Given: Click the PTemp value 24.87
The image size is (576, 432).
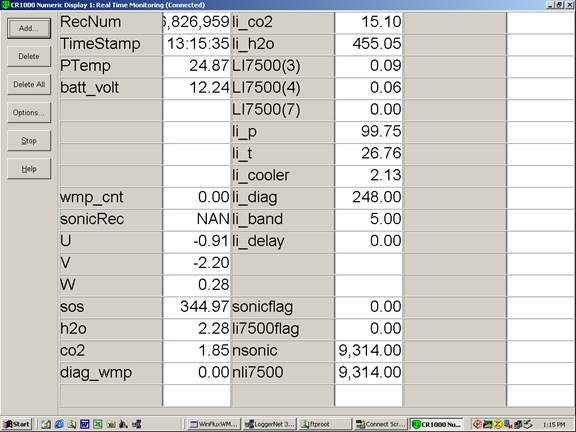Looking at the screenshot, I should coord(197,66).
